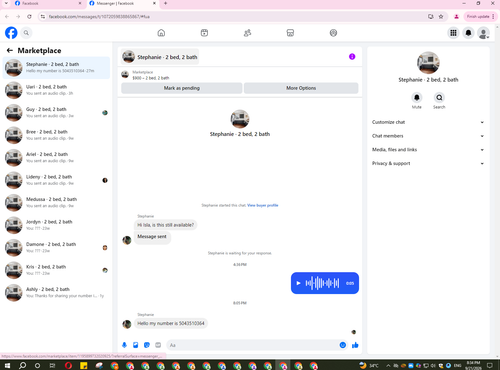Open the Groups icon in top navigation
The height and width of the screenshot is (370, 500).
click(333, 33)
